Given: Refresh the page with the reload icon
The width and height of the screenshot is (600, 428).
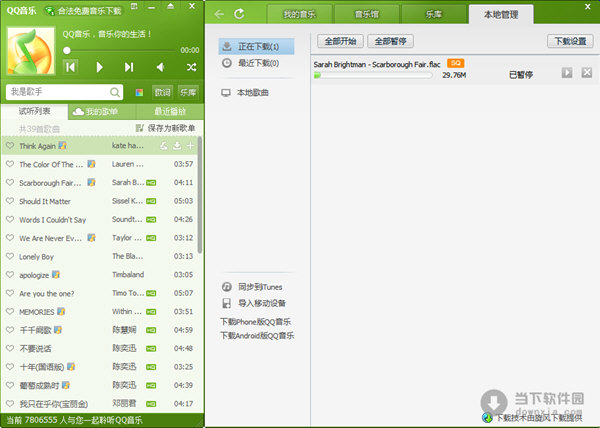Looking at the screenshot, I should [240, 14].
